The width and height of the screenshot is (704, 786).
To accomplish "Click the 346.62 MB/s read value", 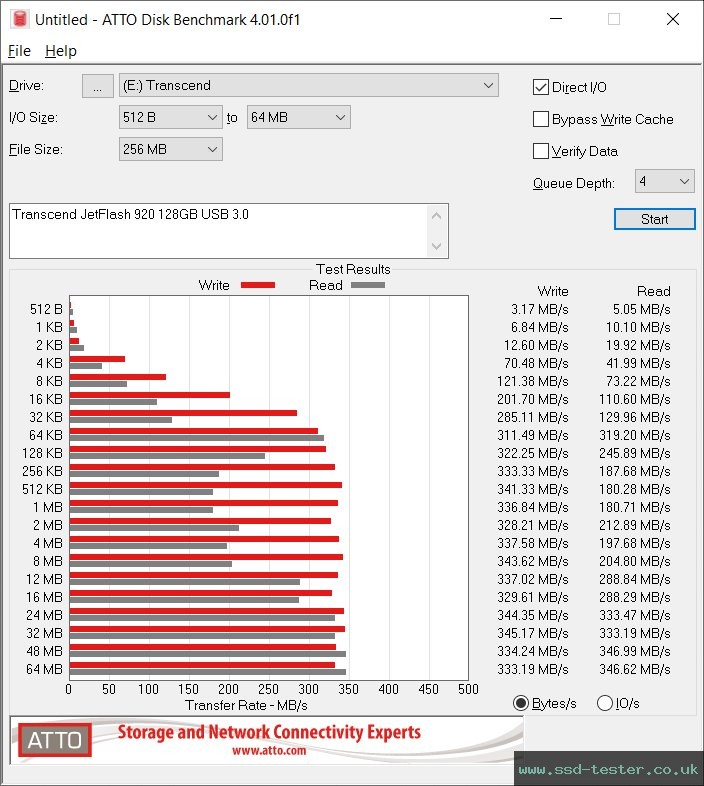I will point(634,669).
